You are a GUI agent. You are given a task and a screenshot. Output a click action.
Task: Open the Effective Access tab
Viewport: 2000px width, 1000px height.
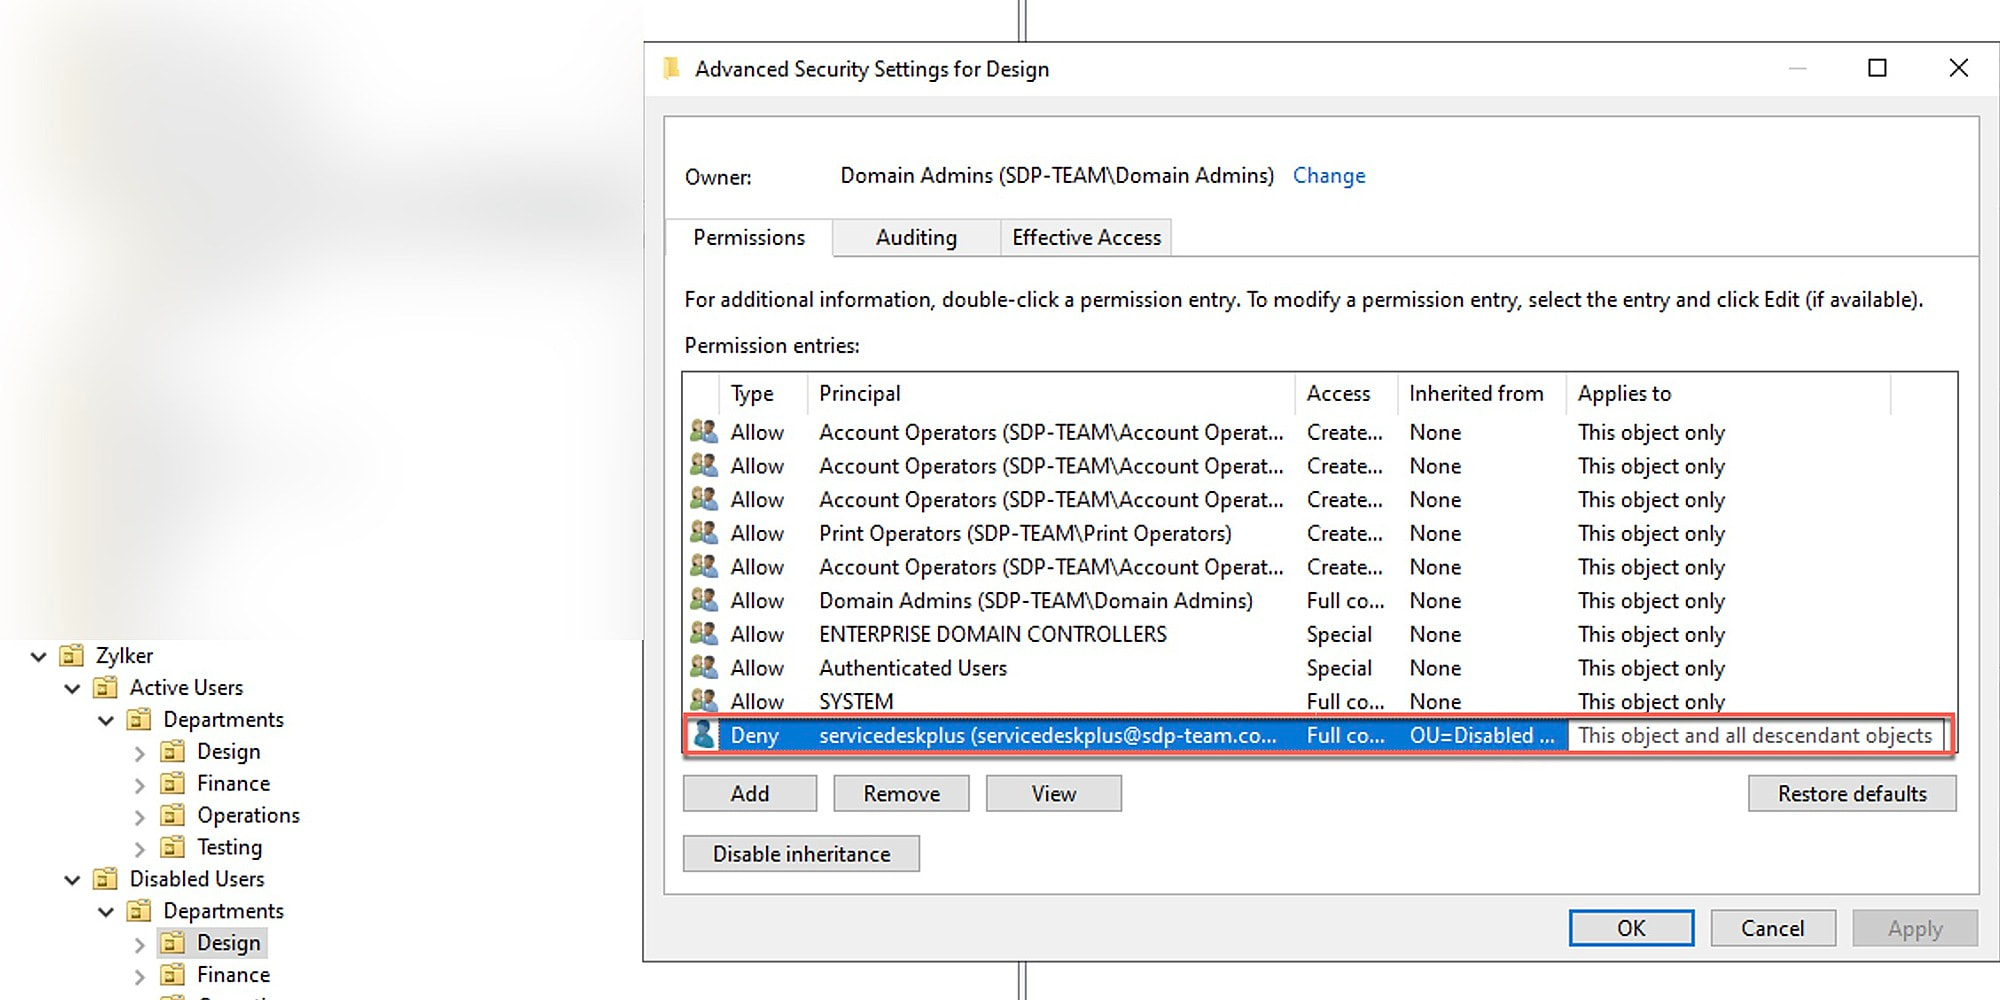coord(1086,238)
